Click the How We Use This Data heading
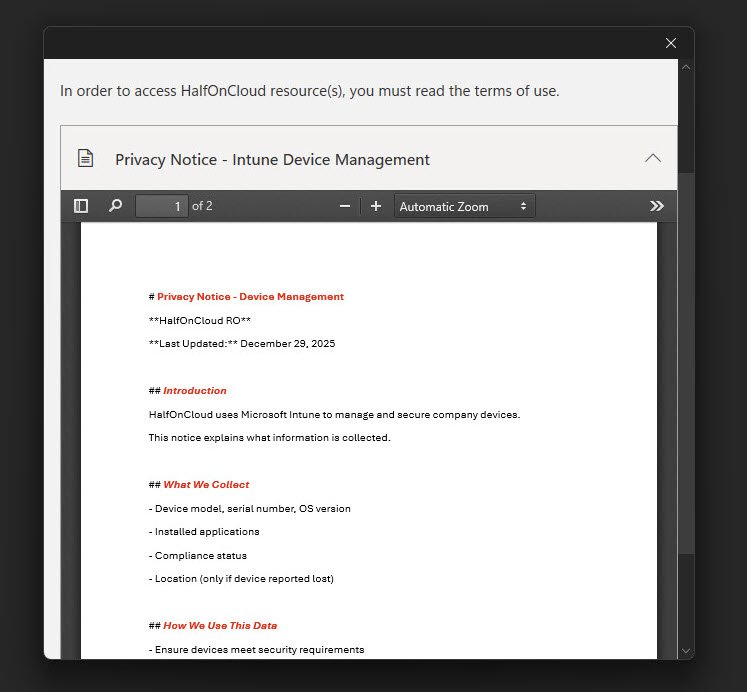The height and width of the screenshot is (692, 747). [220, 626]
